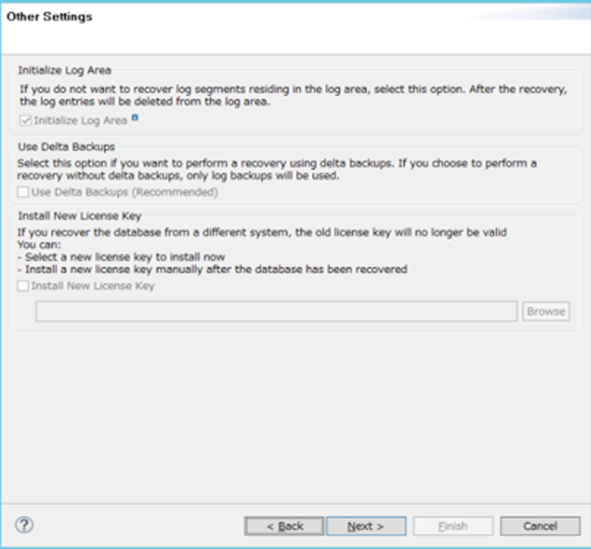The height and width of the screenshot is (549, 591).
Task: Go to the previous step with Back
Action: tap(284, 526)
